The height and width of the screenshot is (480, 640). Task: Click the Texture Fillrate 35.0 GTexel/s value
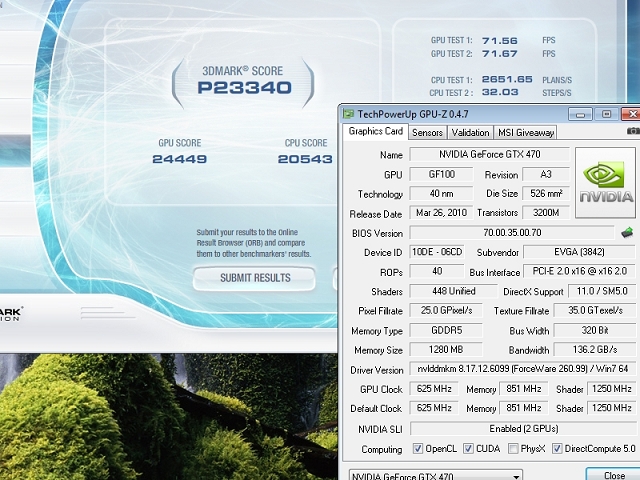pos(595,311)
